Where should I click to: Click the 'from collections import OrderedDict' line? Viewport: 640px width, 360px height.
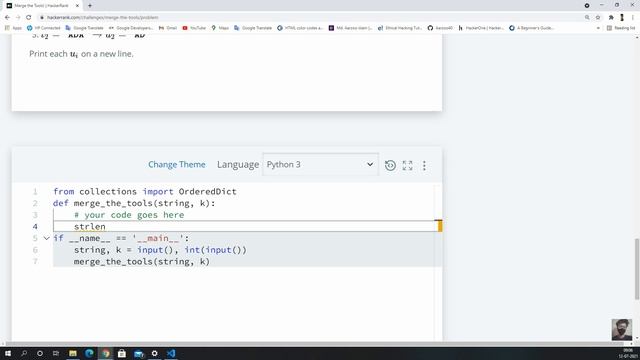145,191
